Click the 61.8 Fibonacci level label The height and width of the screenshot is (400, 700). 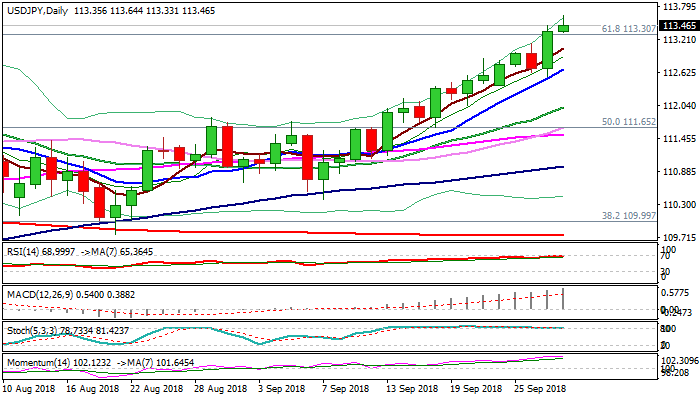coord(630,29)
